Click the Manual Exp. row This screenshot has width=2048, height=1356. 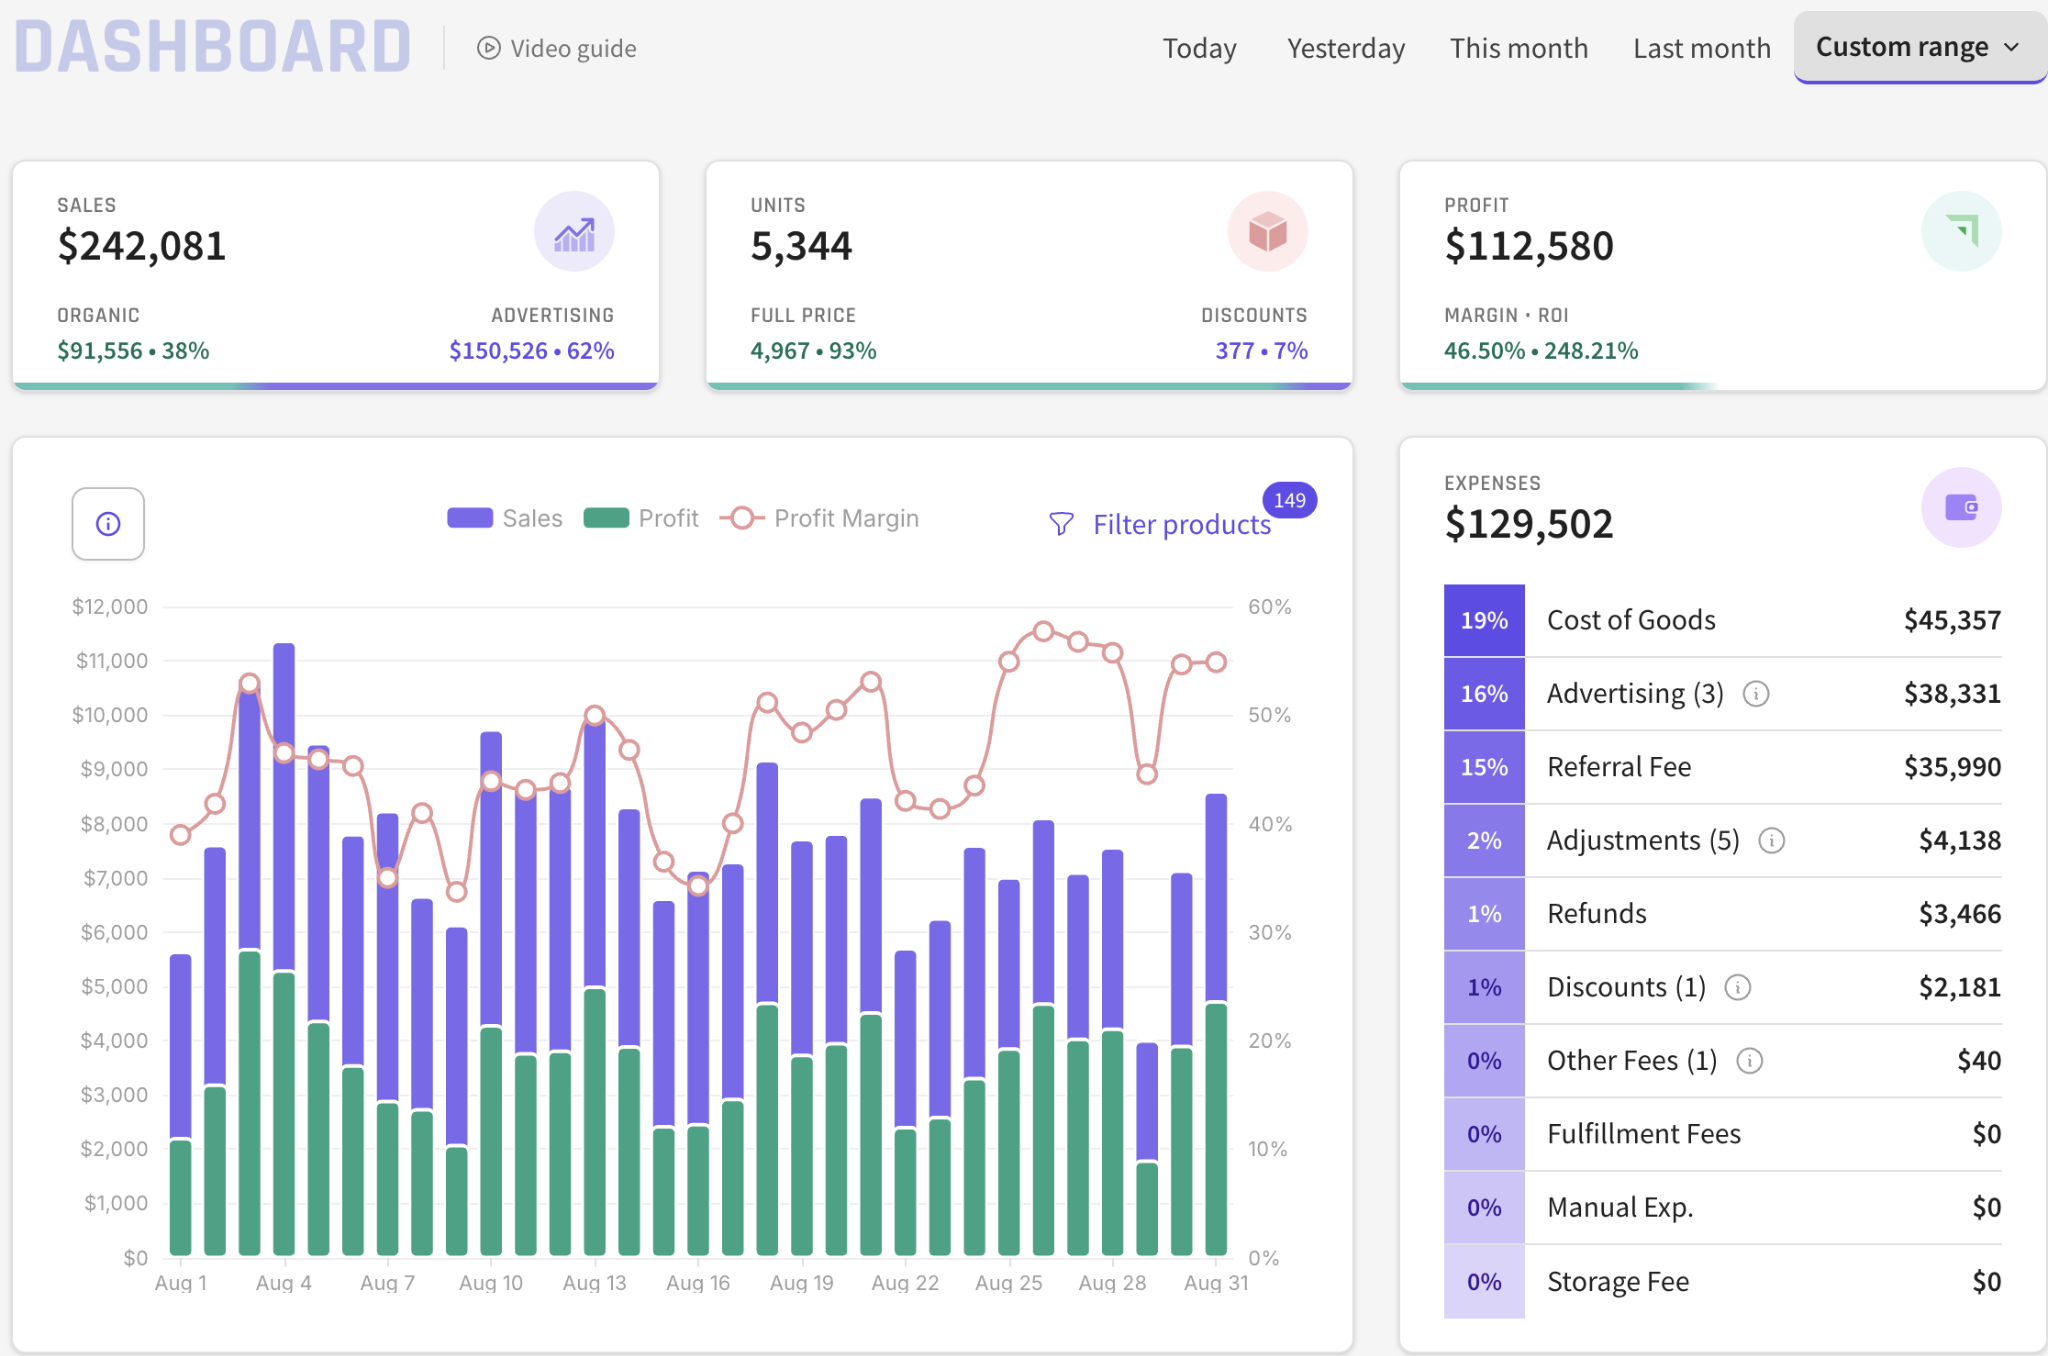[x=1723, y=1208]
